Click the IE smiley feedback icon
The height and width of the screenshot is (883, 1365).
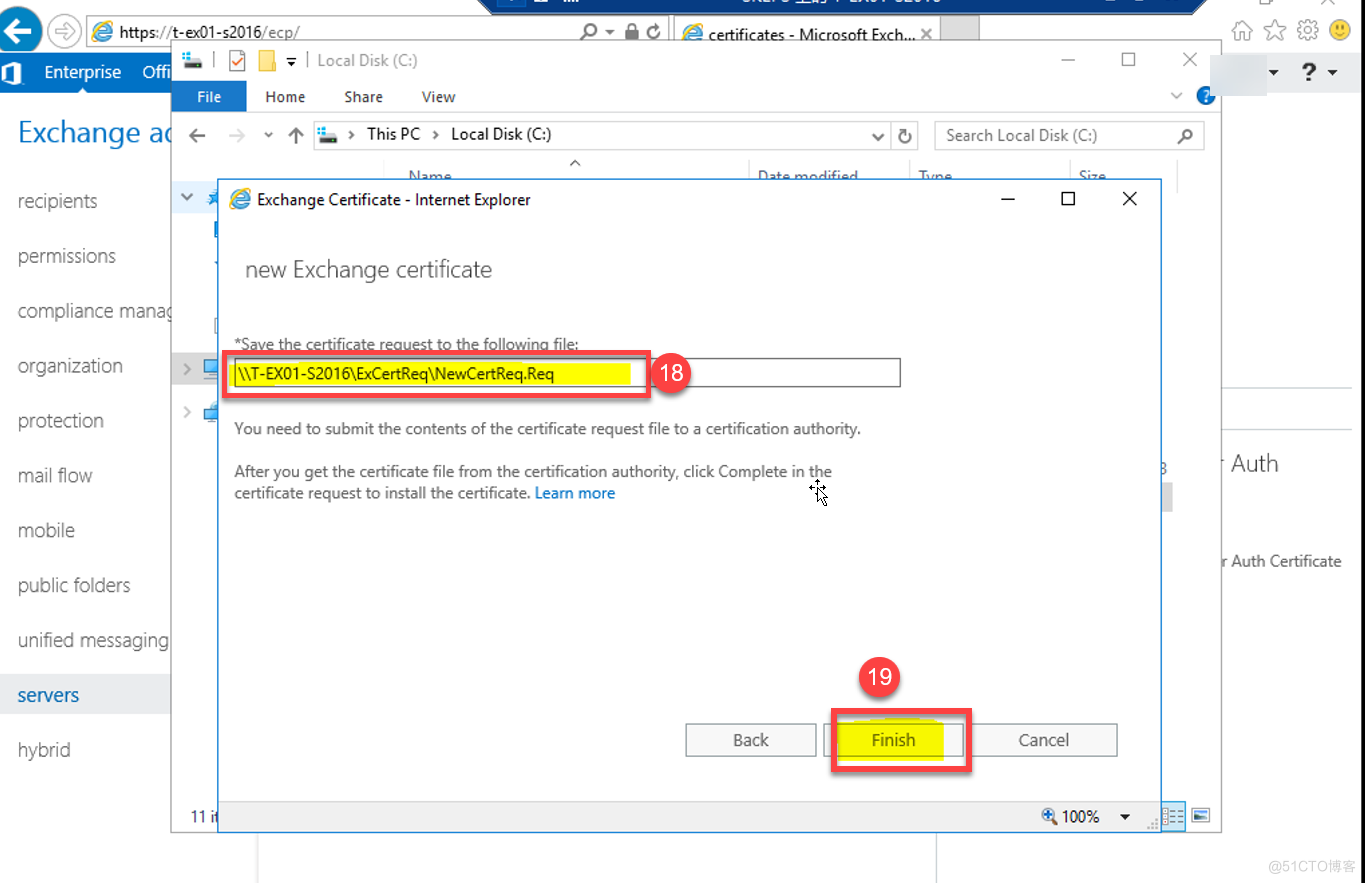pos(1340,31)
